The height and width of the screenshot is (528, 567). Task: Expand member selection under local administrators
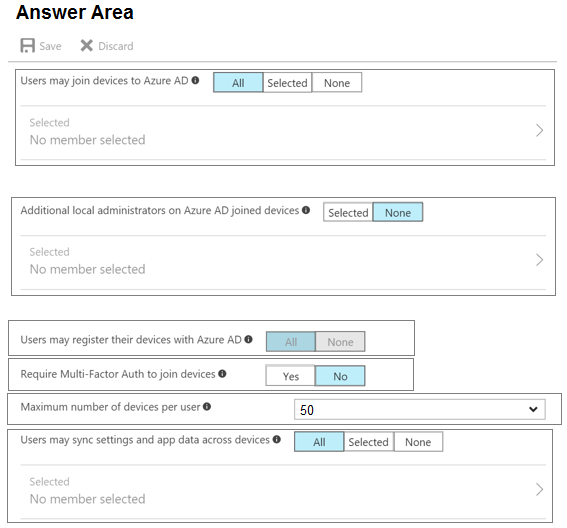click(x=283, y=262)
